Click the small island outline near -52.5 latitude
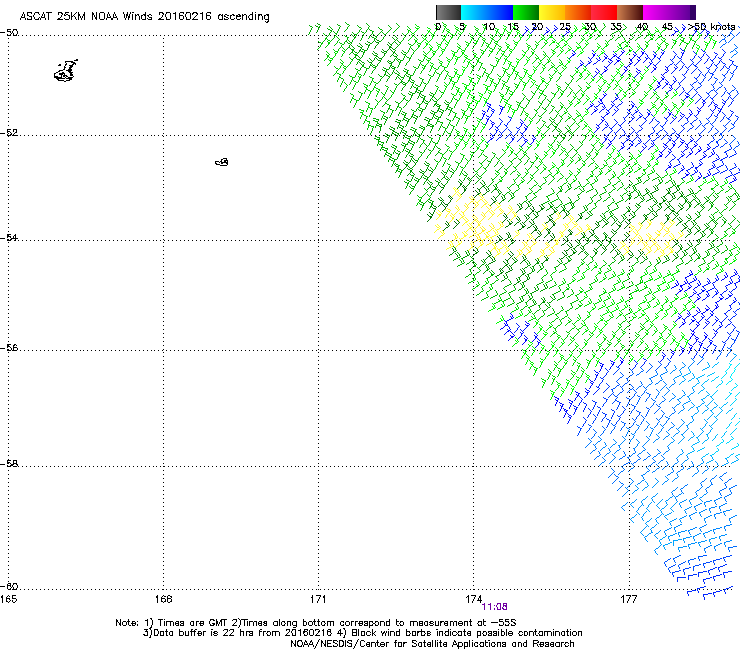Screen dimensions: 740x650 click(222, 162)
